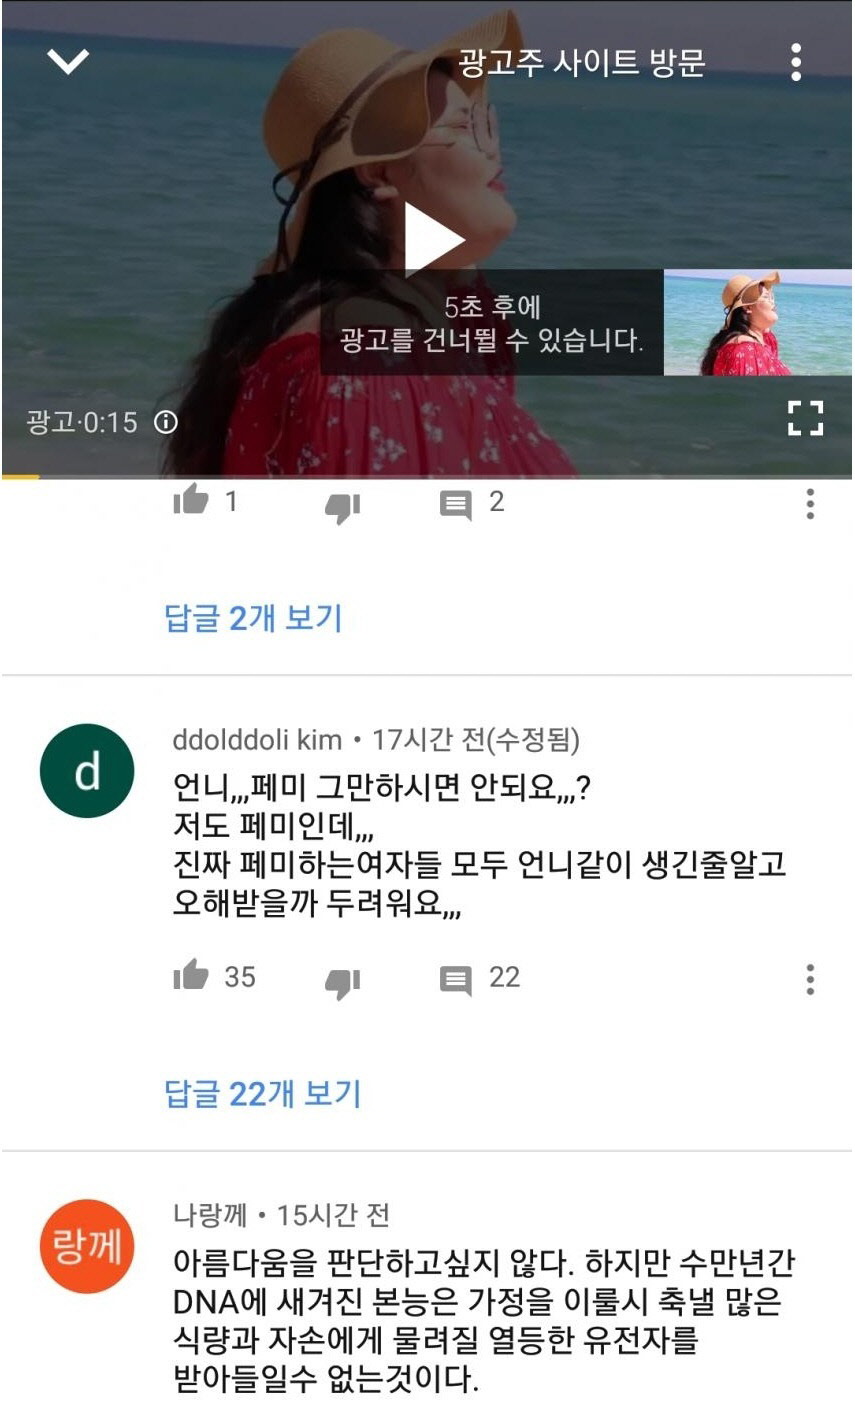
Task: Open replies icon showing 2
Action: click(456, 504)
